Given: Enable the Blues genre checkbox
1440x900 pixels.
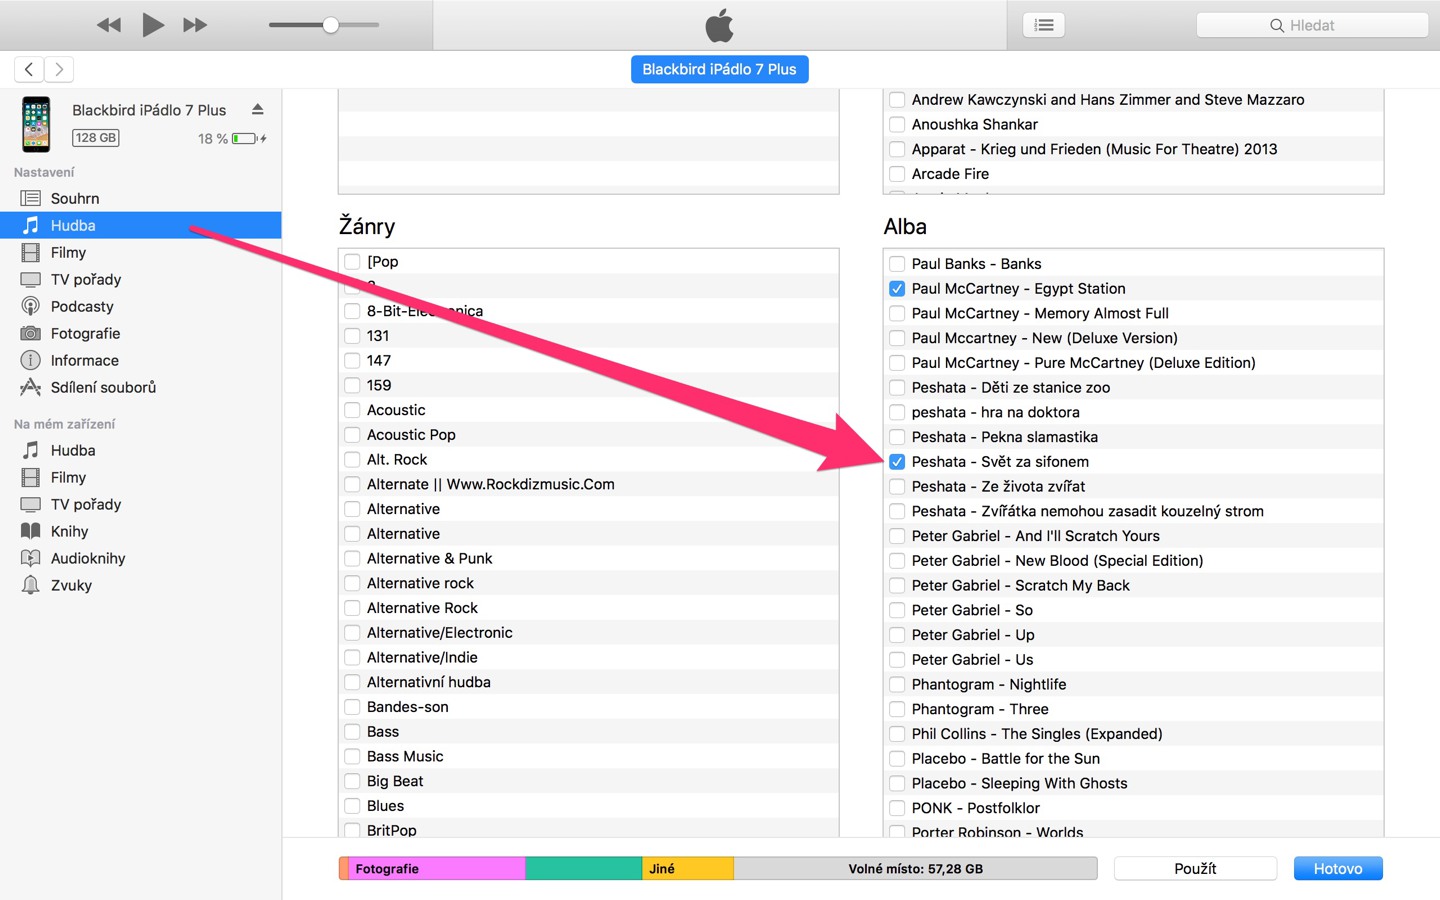Looking at the screenshot, I should pos(352,806).
